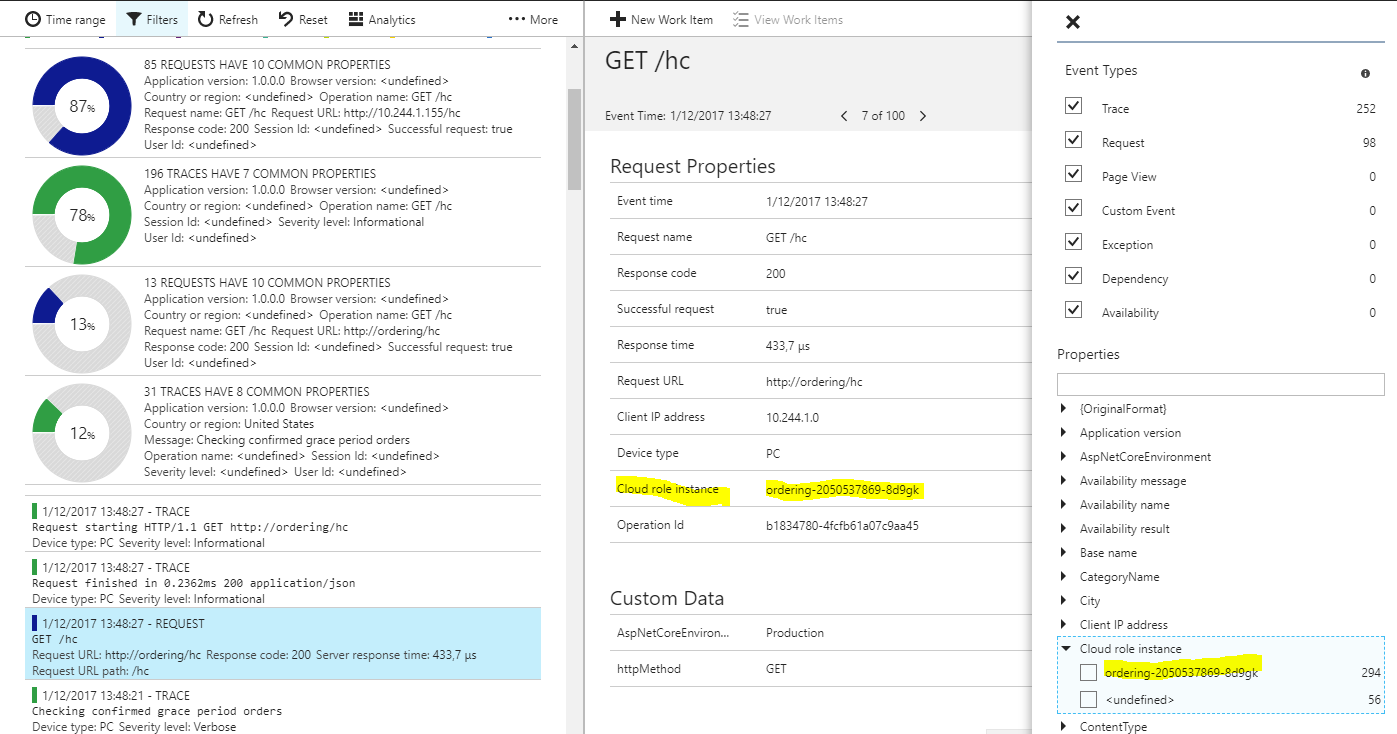Check the ordering-2050537869-8d9gk instance checkbox

point(1088,673)
